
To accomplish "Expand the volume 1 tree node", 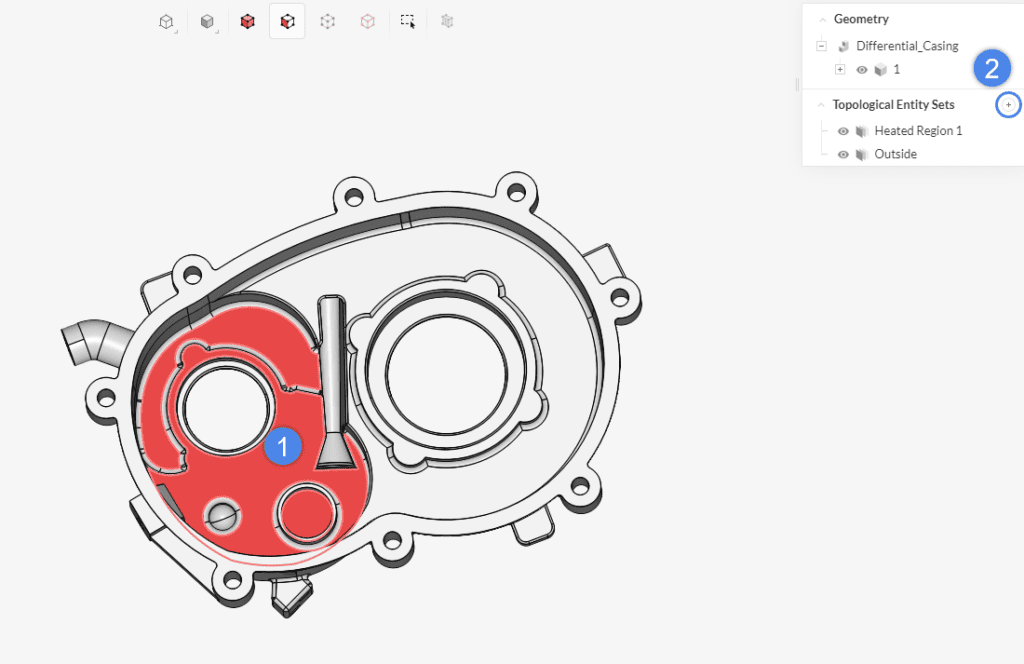I will 840,70.
